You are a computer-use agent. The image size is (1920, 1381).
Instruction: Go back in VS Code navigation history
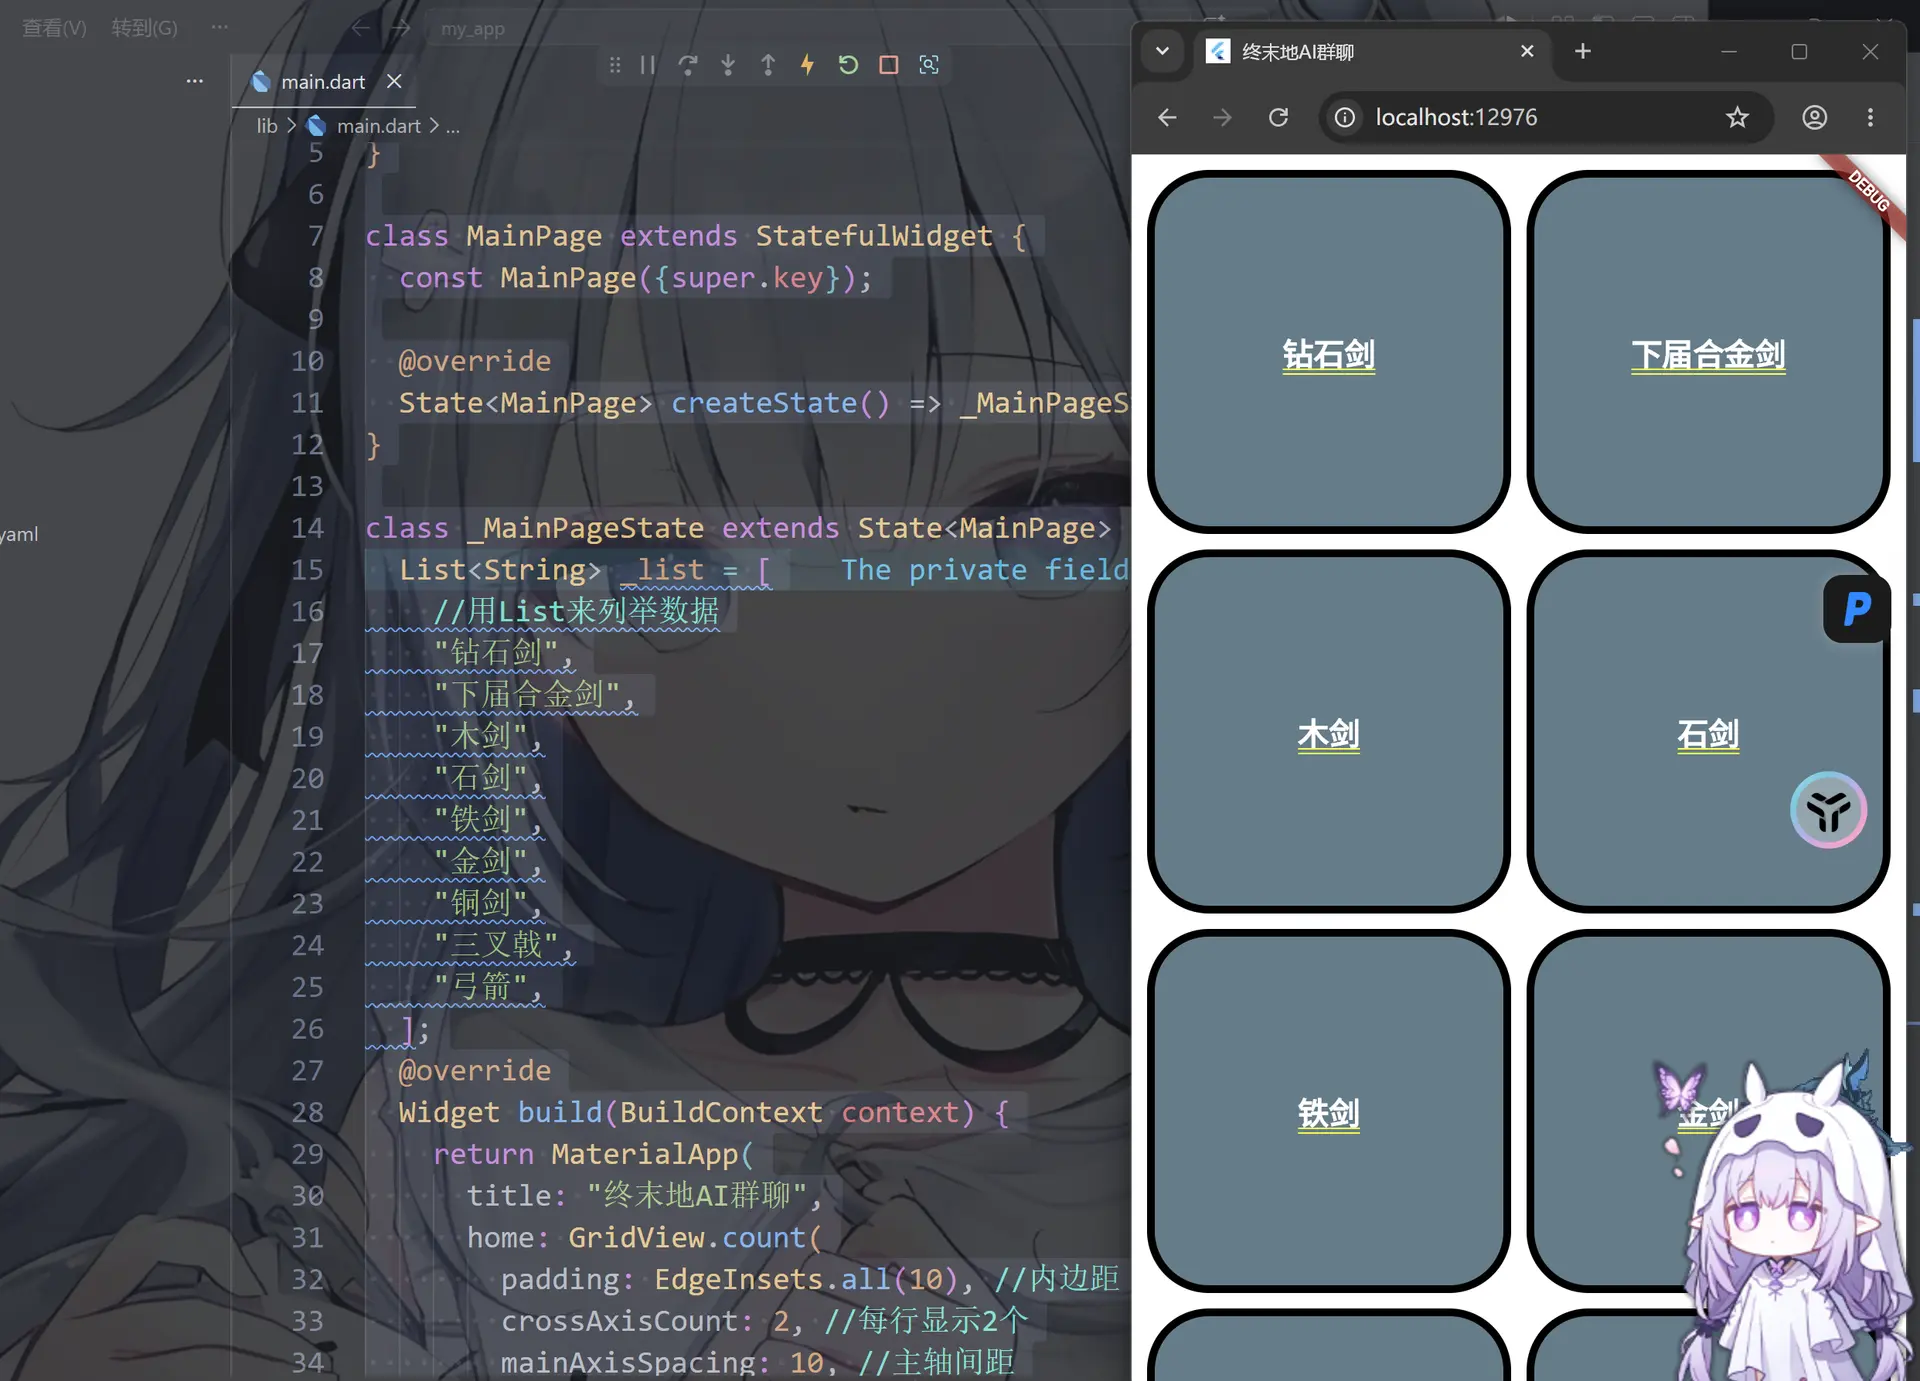pyautogui.click(x=361, y=29)
